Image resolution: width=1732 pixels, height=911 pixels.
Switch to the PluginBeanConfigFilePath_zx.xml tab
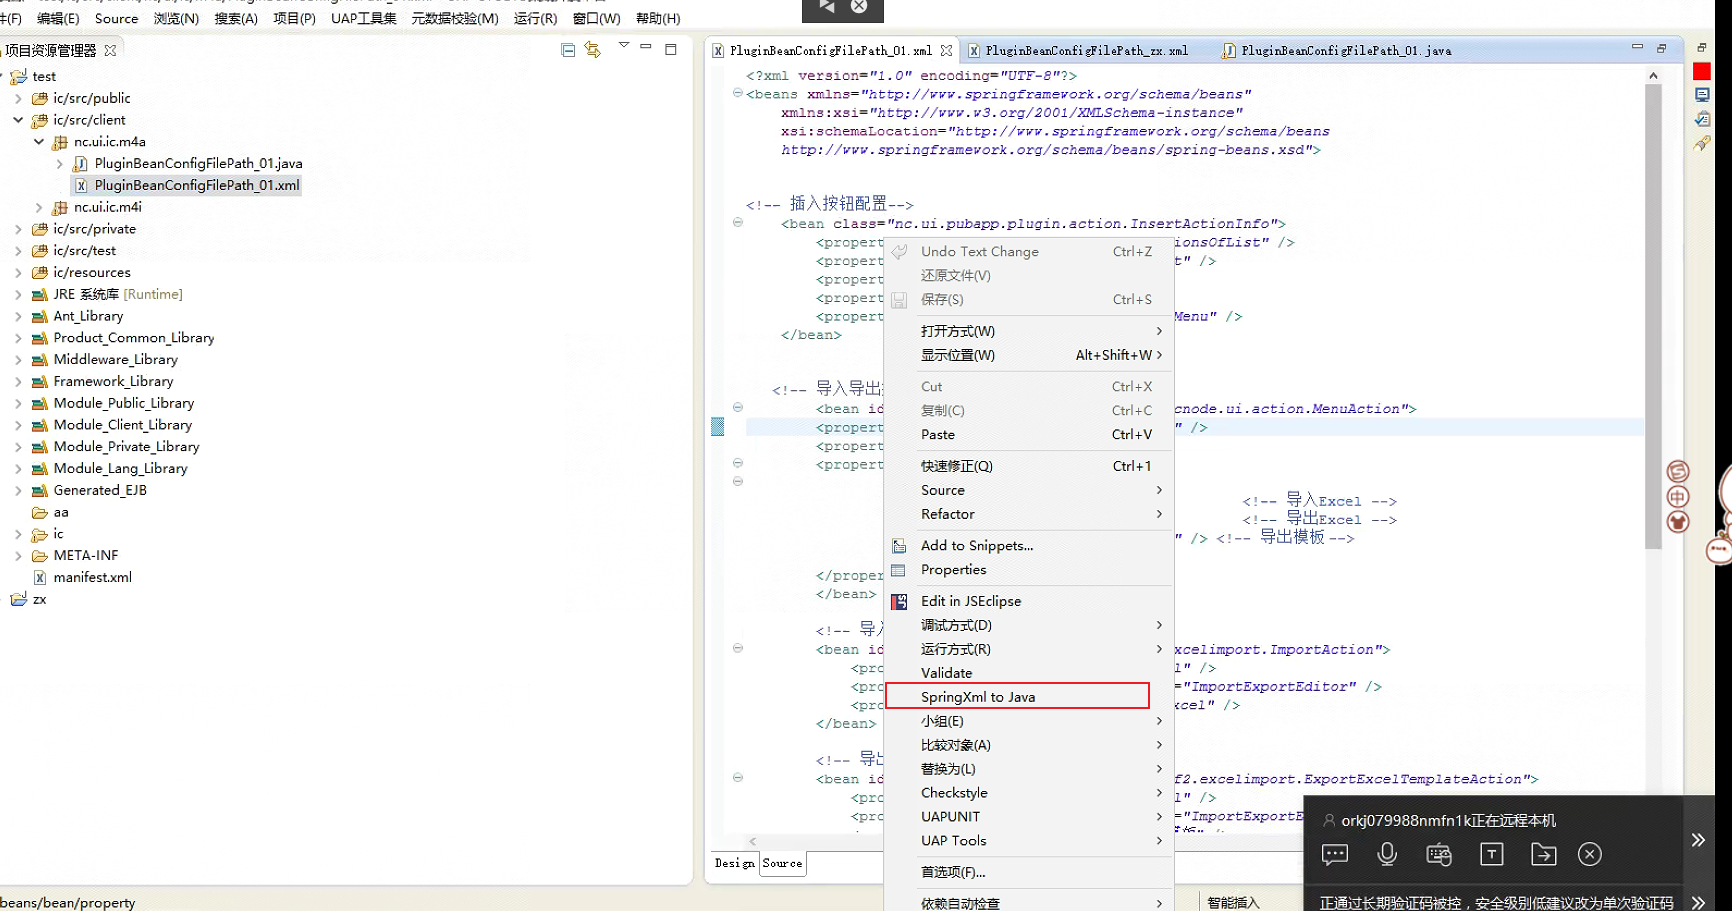(1087, 50)
